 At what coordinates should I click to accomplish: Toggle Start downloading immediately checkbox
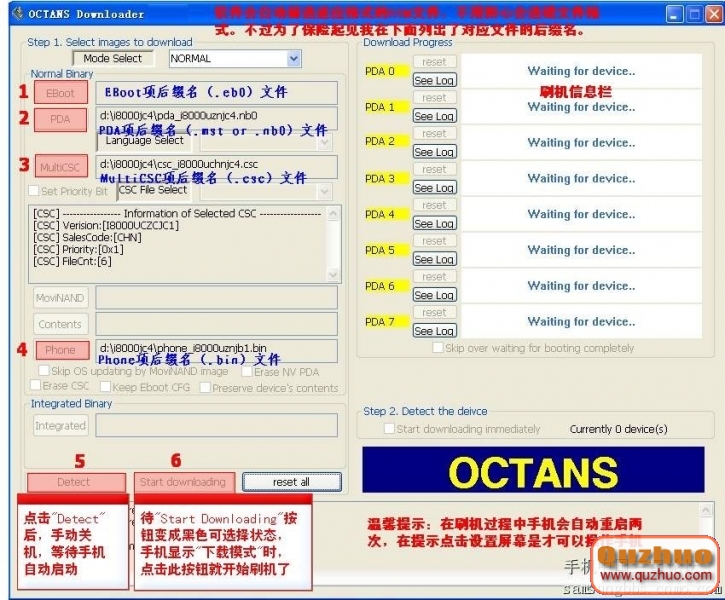389,429
